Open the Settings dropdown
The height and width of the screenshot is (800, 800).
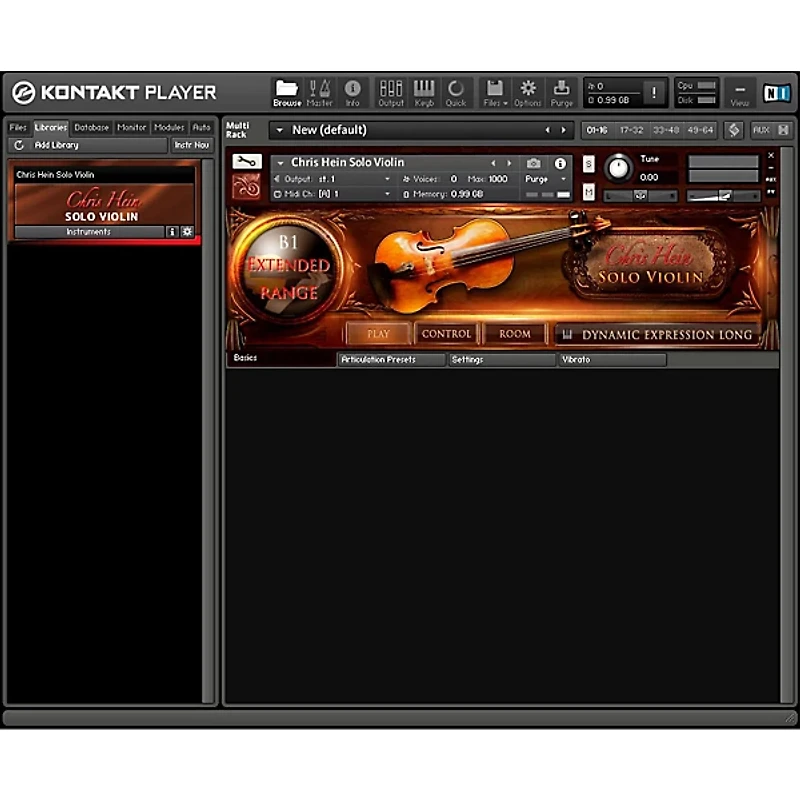502,360
